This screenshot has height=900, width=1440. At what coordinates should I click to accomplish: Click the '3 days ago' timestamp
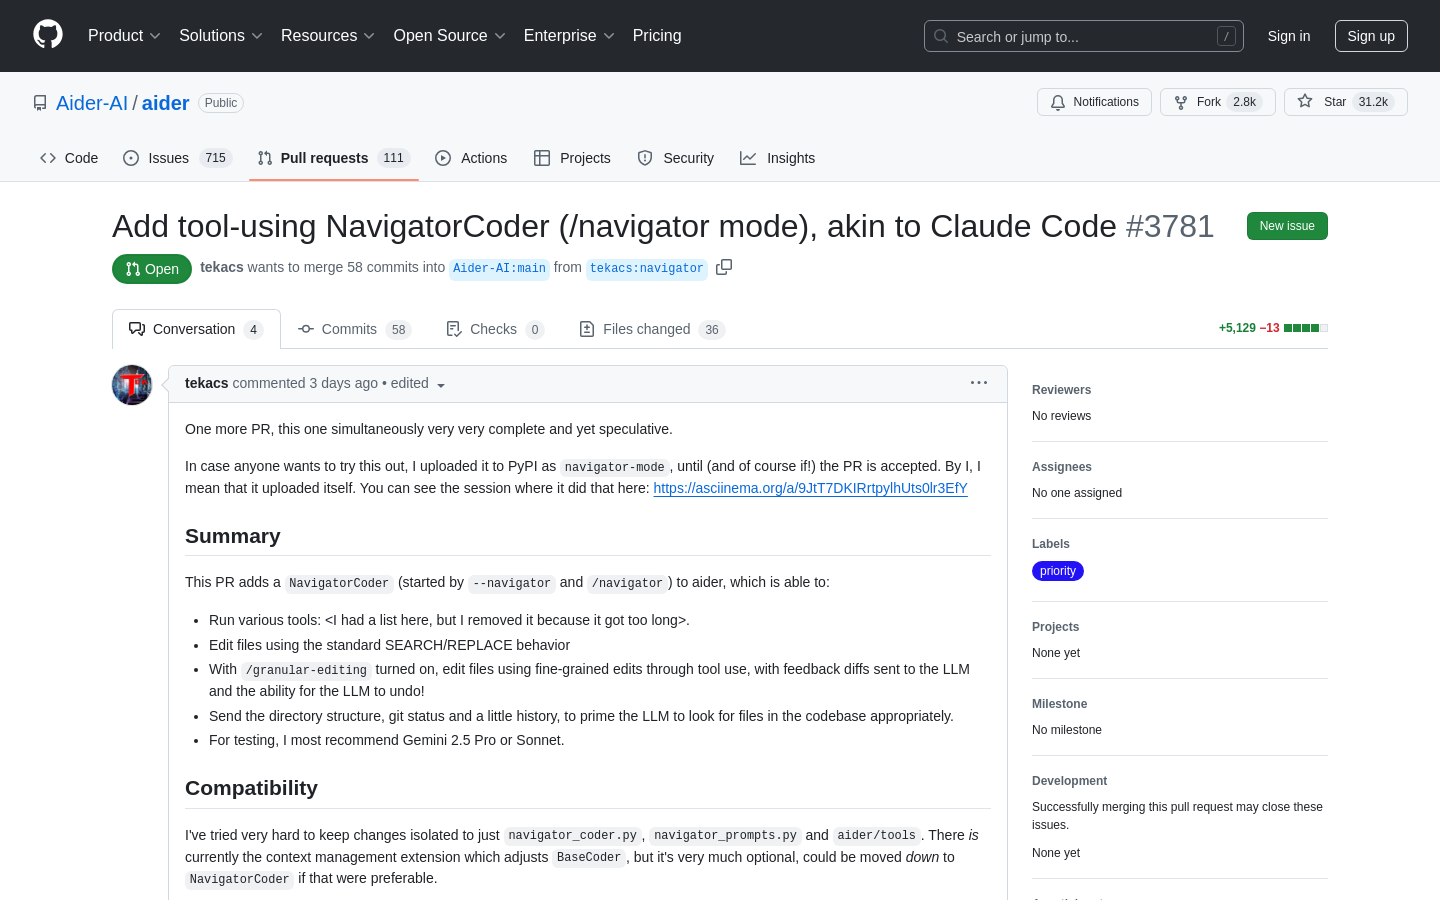point(344,383)
